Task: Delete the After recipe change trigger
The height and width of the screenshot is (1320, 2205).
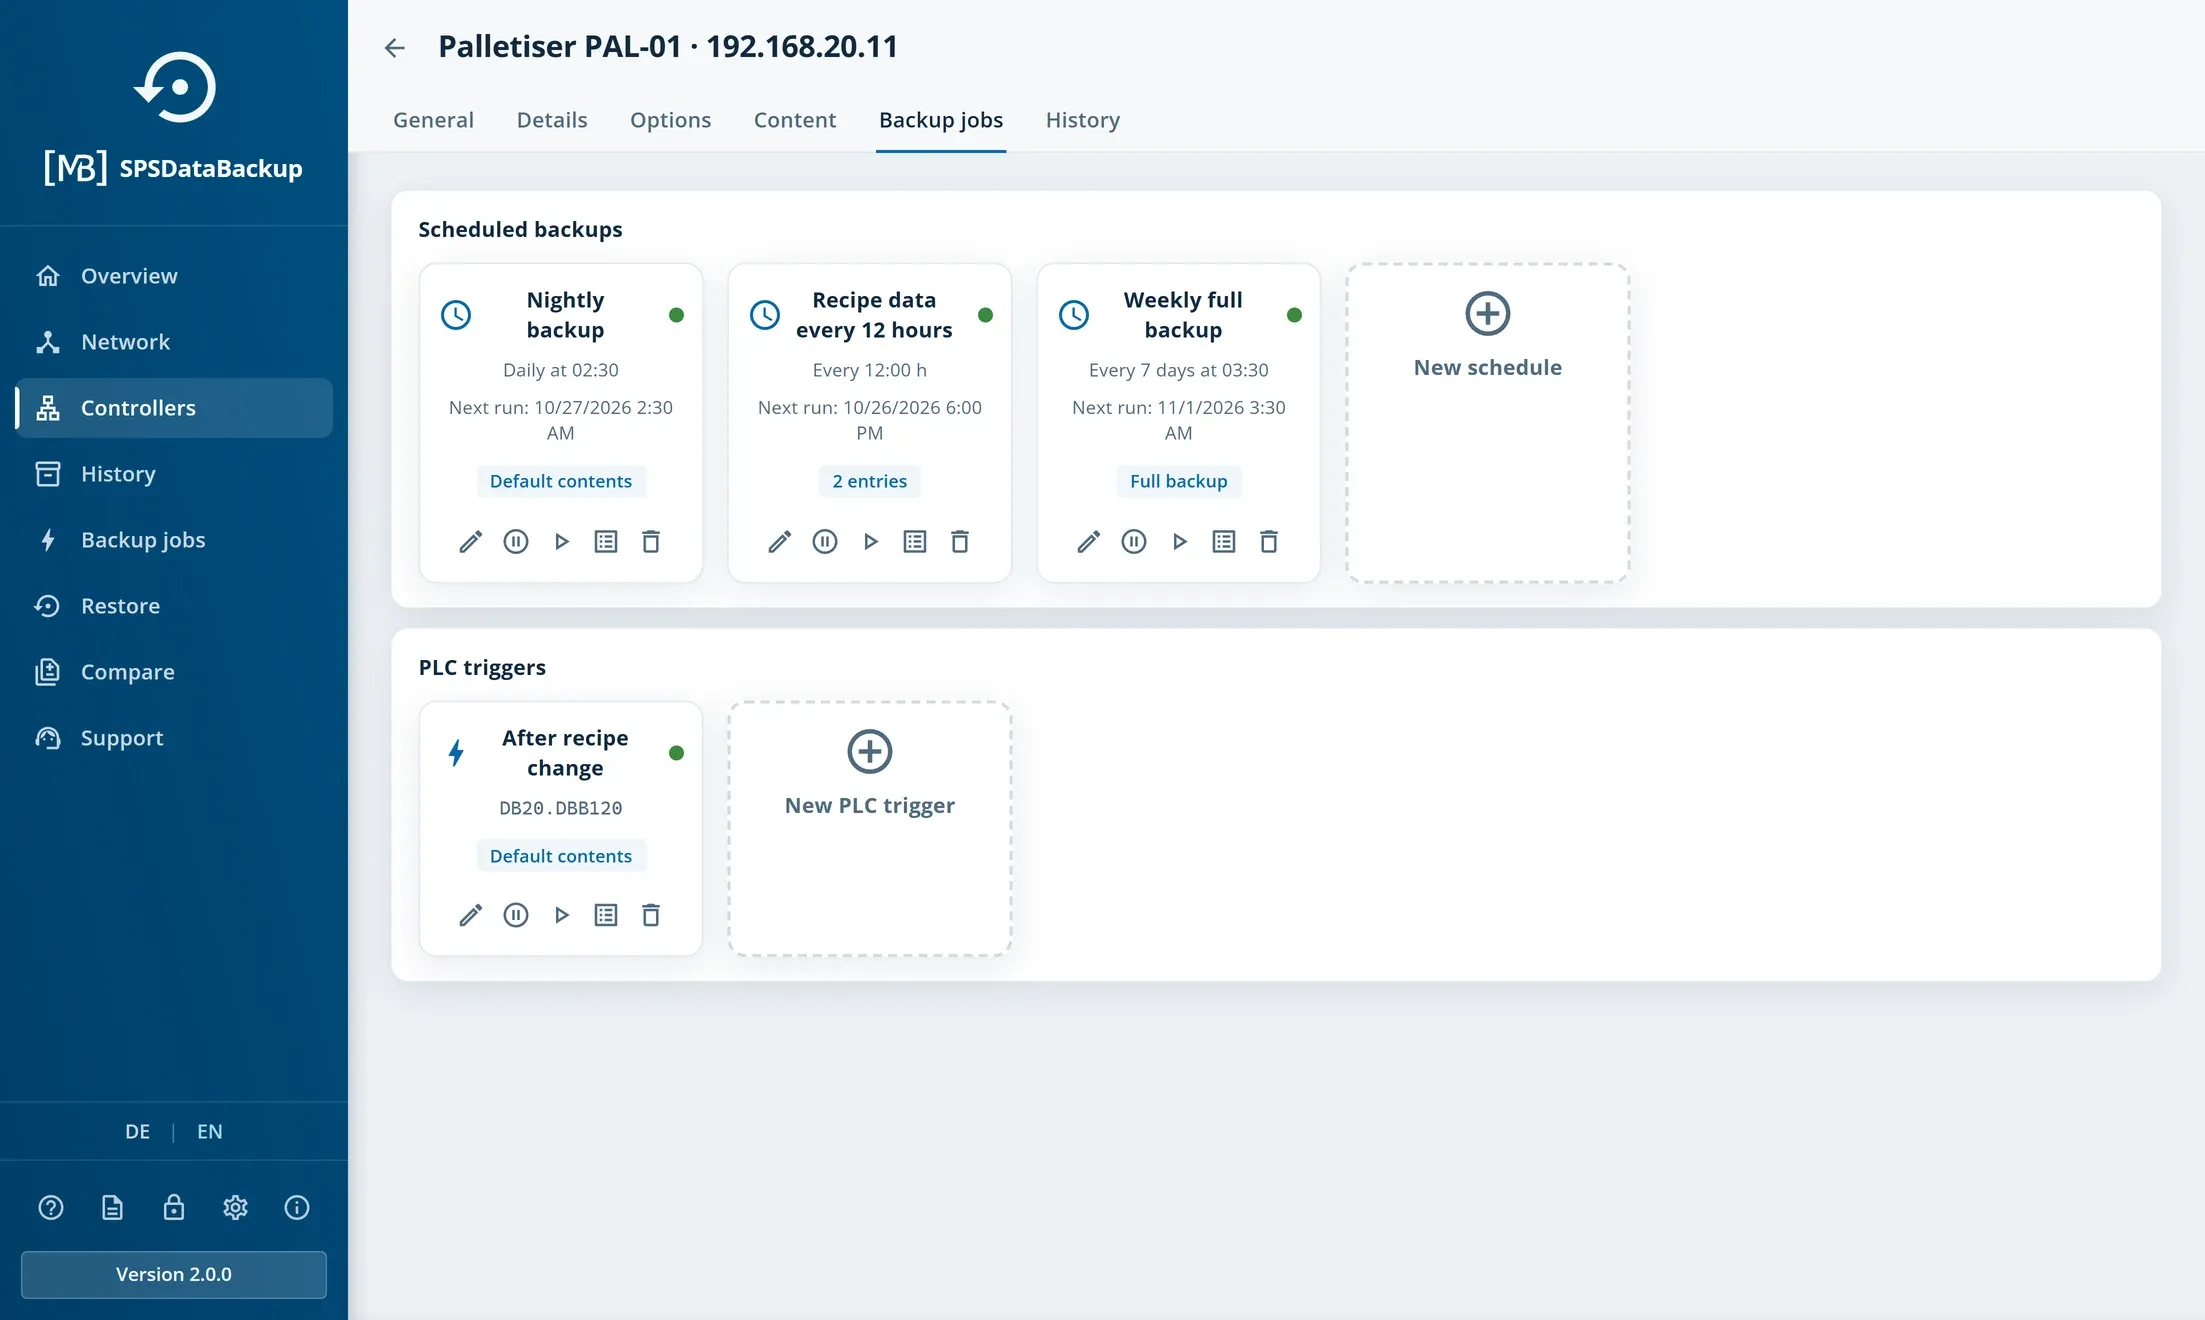Action: coord(651,915)
